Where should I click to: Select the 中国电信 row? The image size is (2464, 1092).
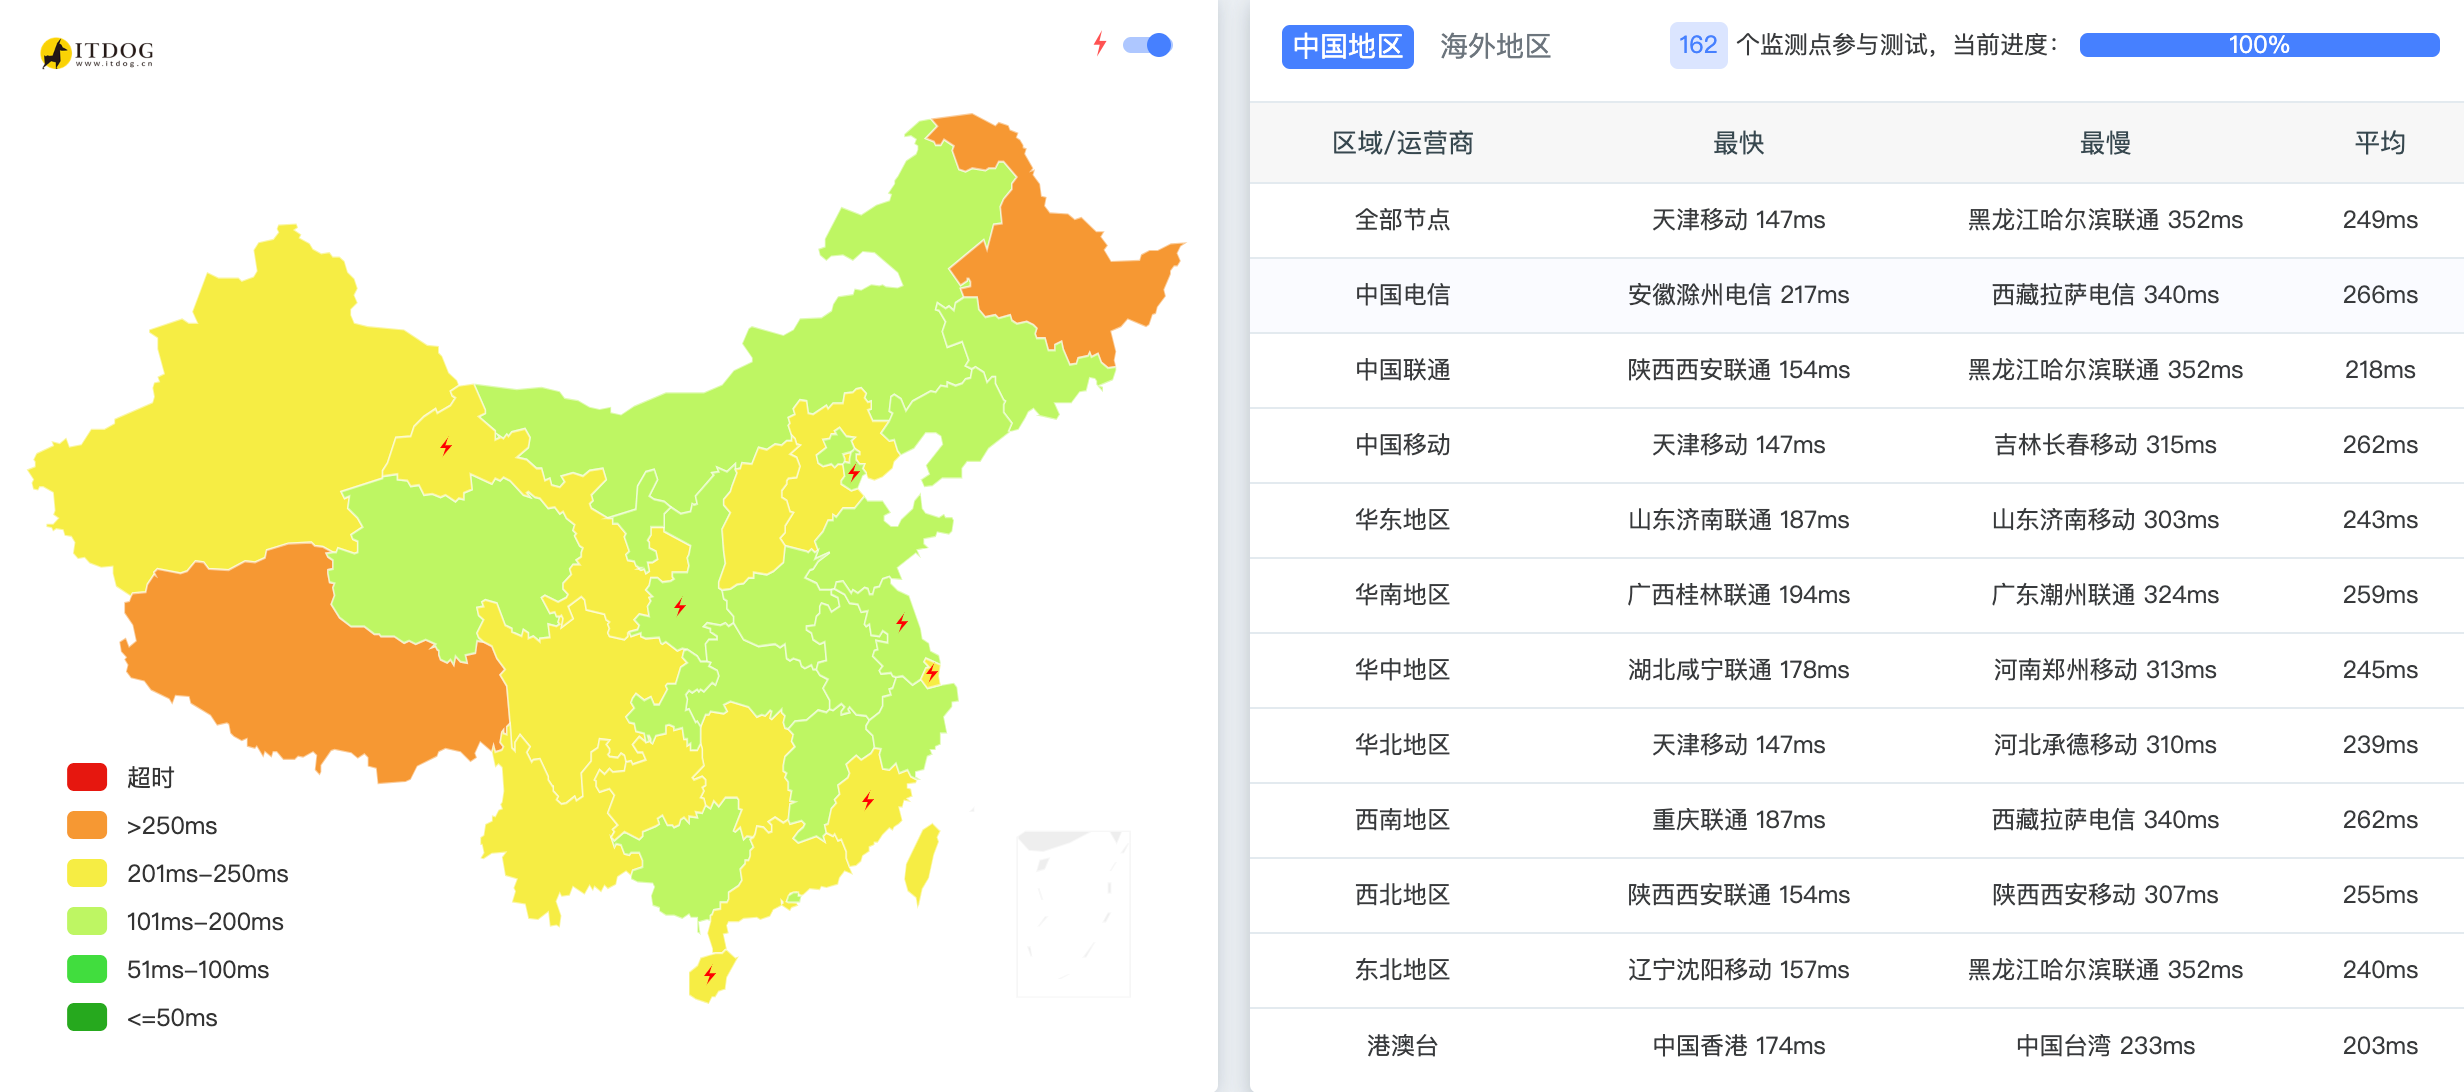(x=1402, y=295)
